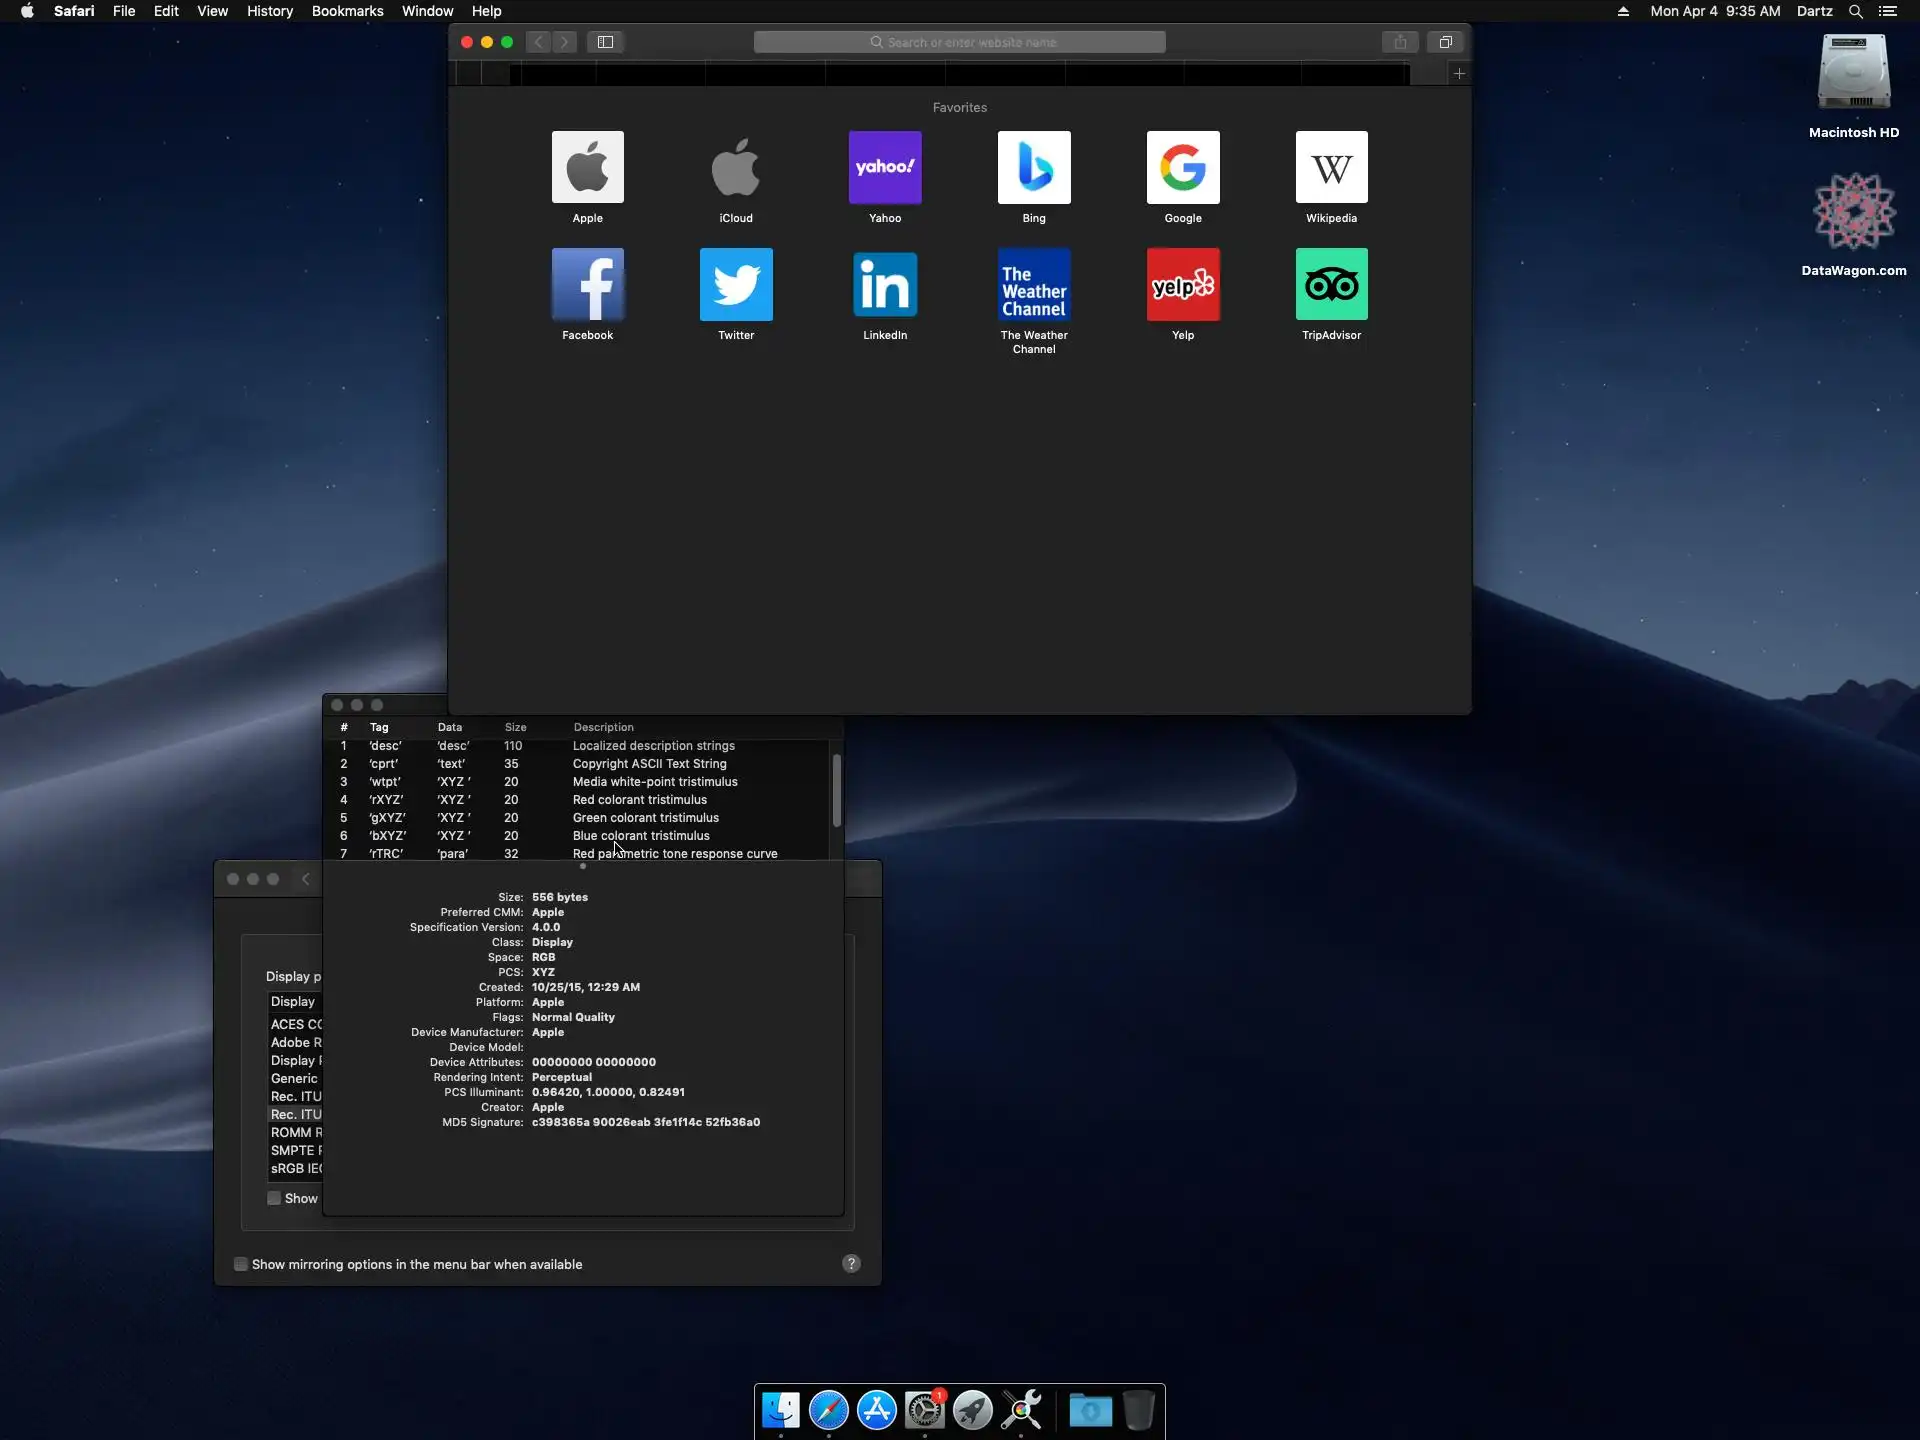The height and width of the screenshot is (1440, 1920).
Task: Open the TripAdvisor favorite icon
Action: pyautogui.click(x=1331, y=285)
